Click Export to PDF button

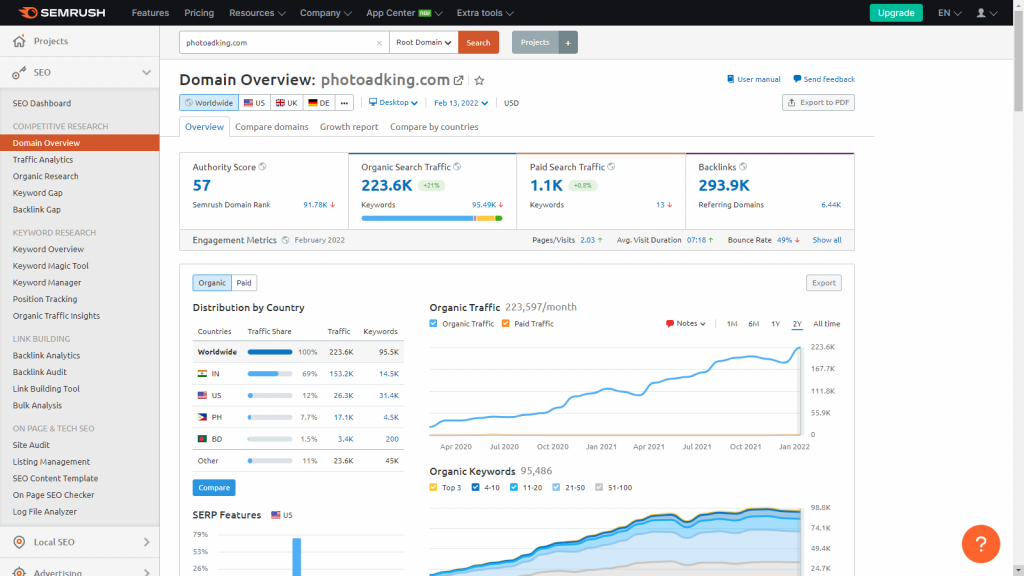pos(818,103)
